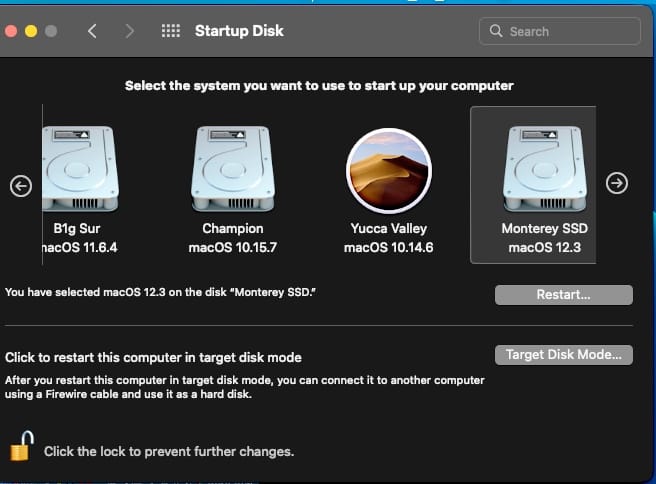The width and height of the screenshot is (656, 484).
Task: Click the Search field
Action: point(559,31)
